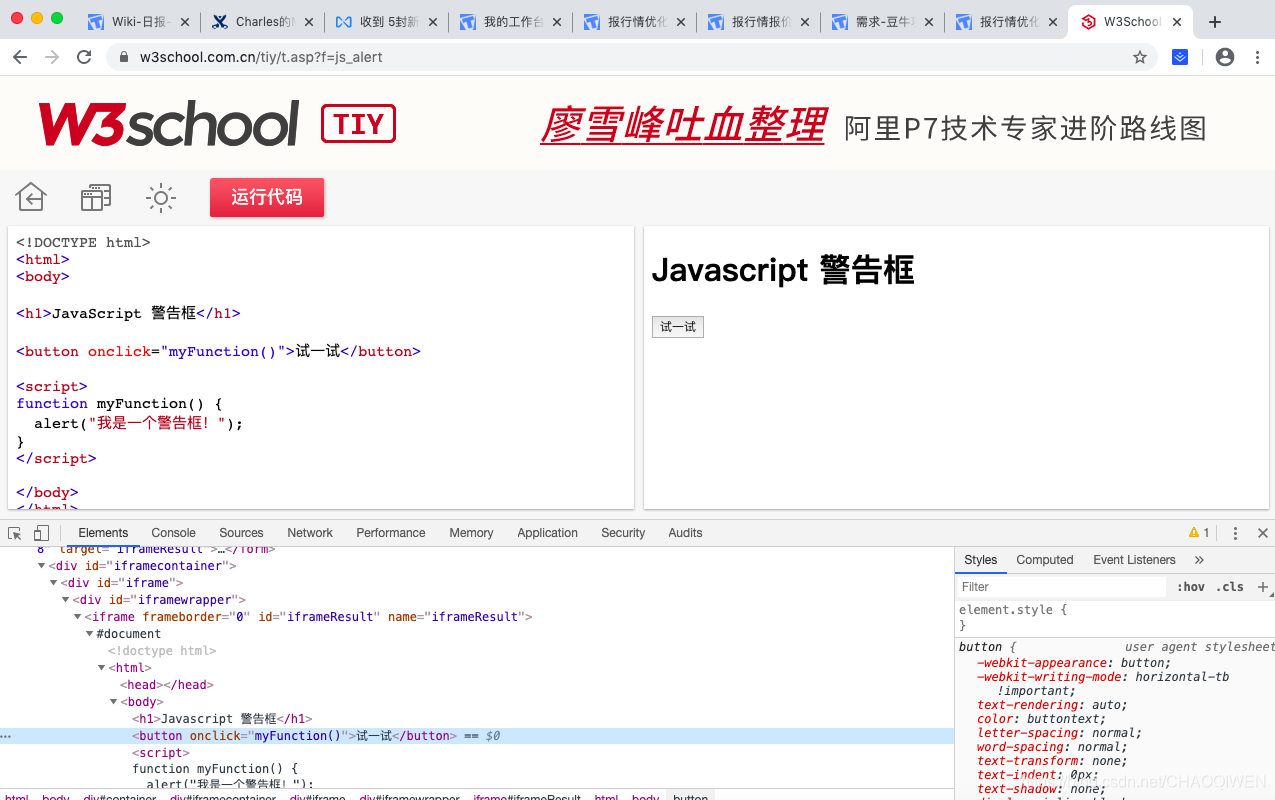Open the Memory tab
Viewport: 1275px width, 800px height.
click(471, 533)
